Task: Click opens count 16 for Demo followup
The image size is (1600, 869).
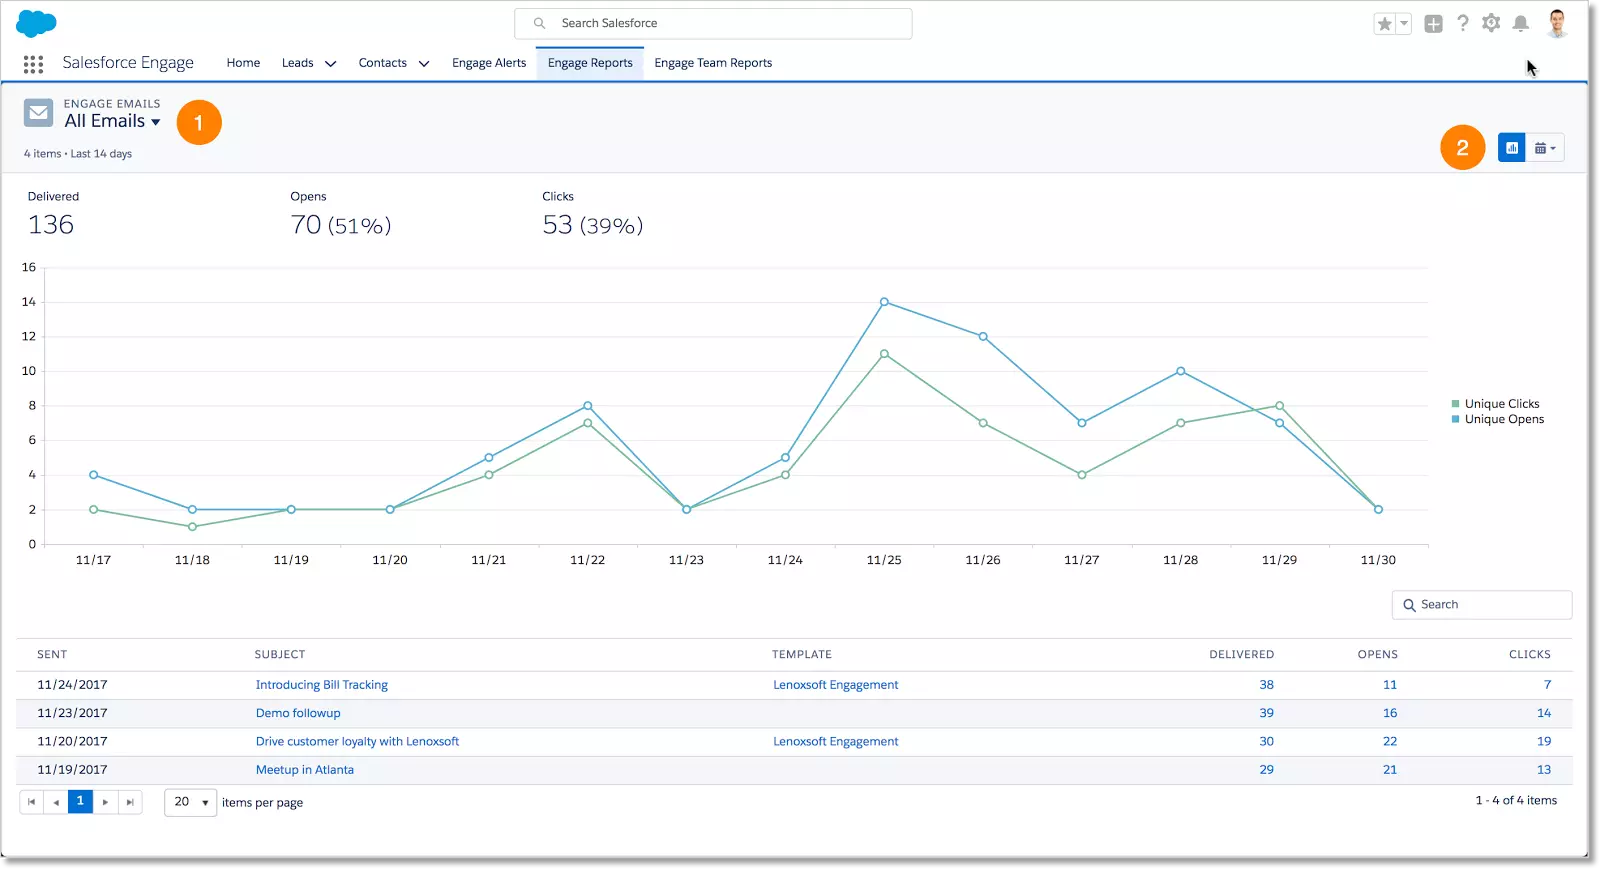Action: pos(1390,713)
